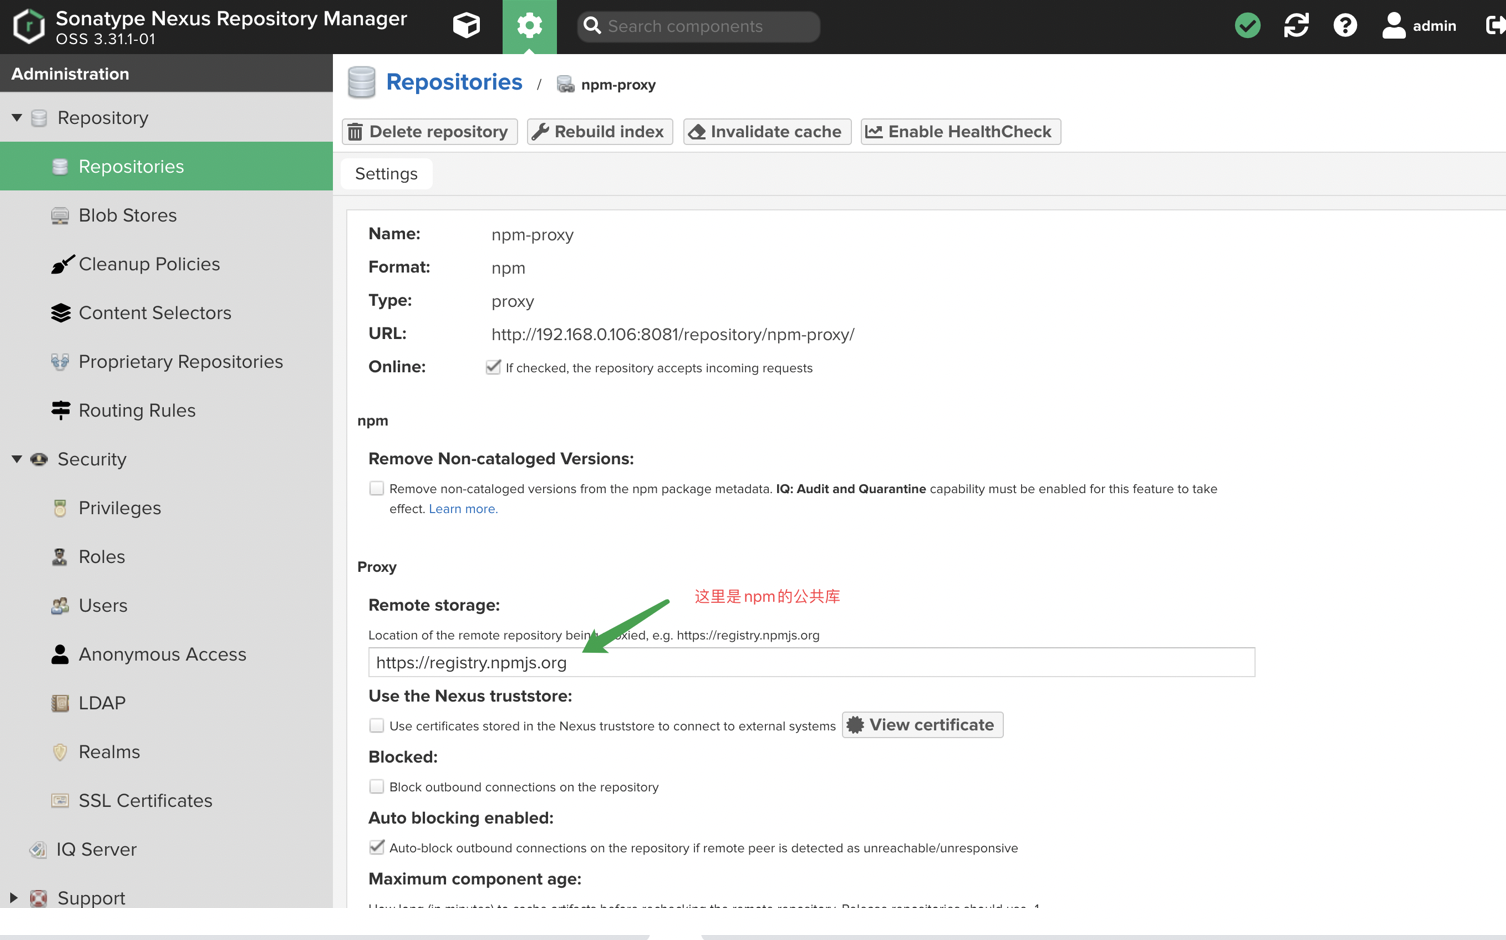Click the Refresh icon in header

(1296, 26)
